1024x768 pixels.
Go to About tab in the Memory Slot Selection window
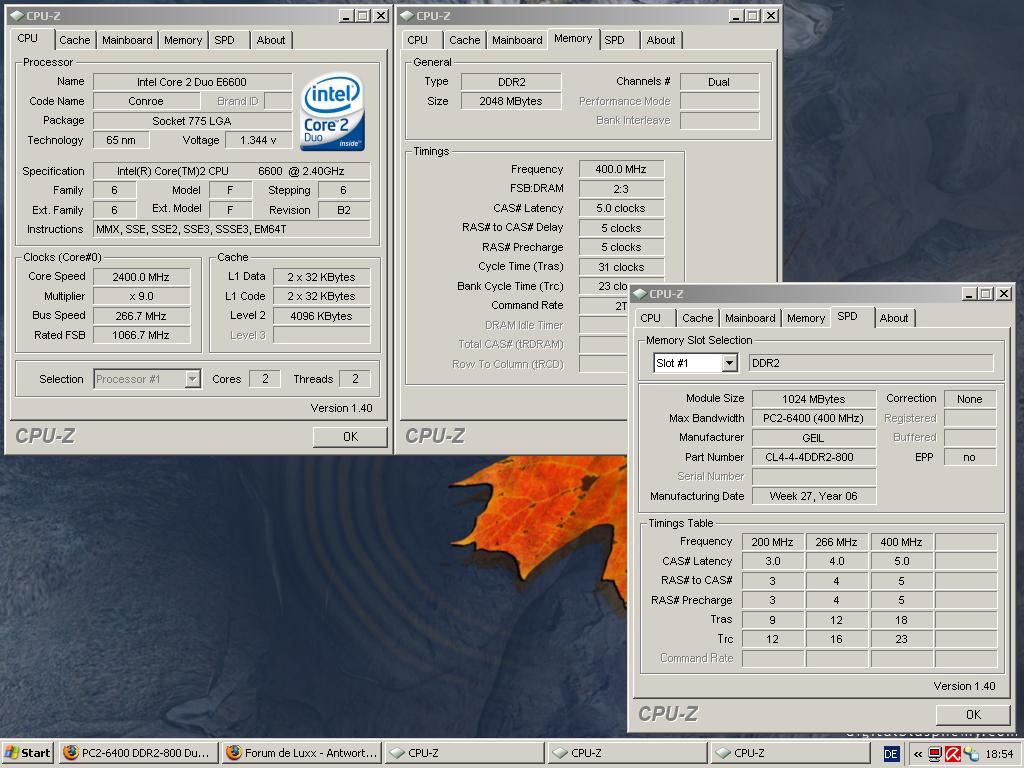click(894, 318)
